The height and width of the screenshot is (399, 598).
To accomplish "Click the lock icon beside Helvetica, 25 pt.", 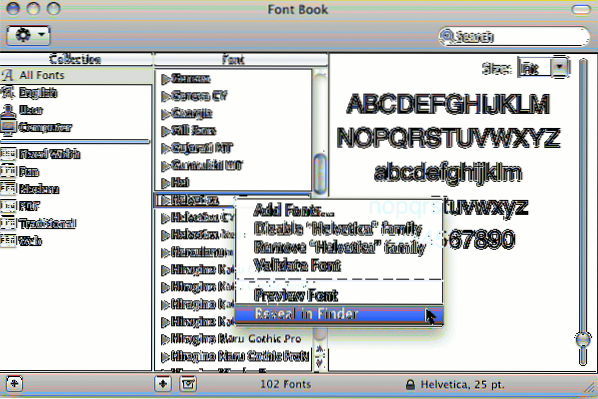I will (410, 385).
